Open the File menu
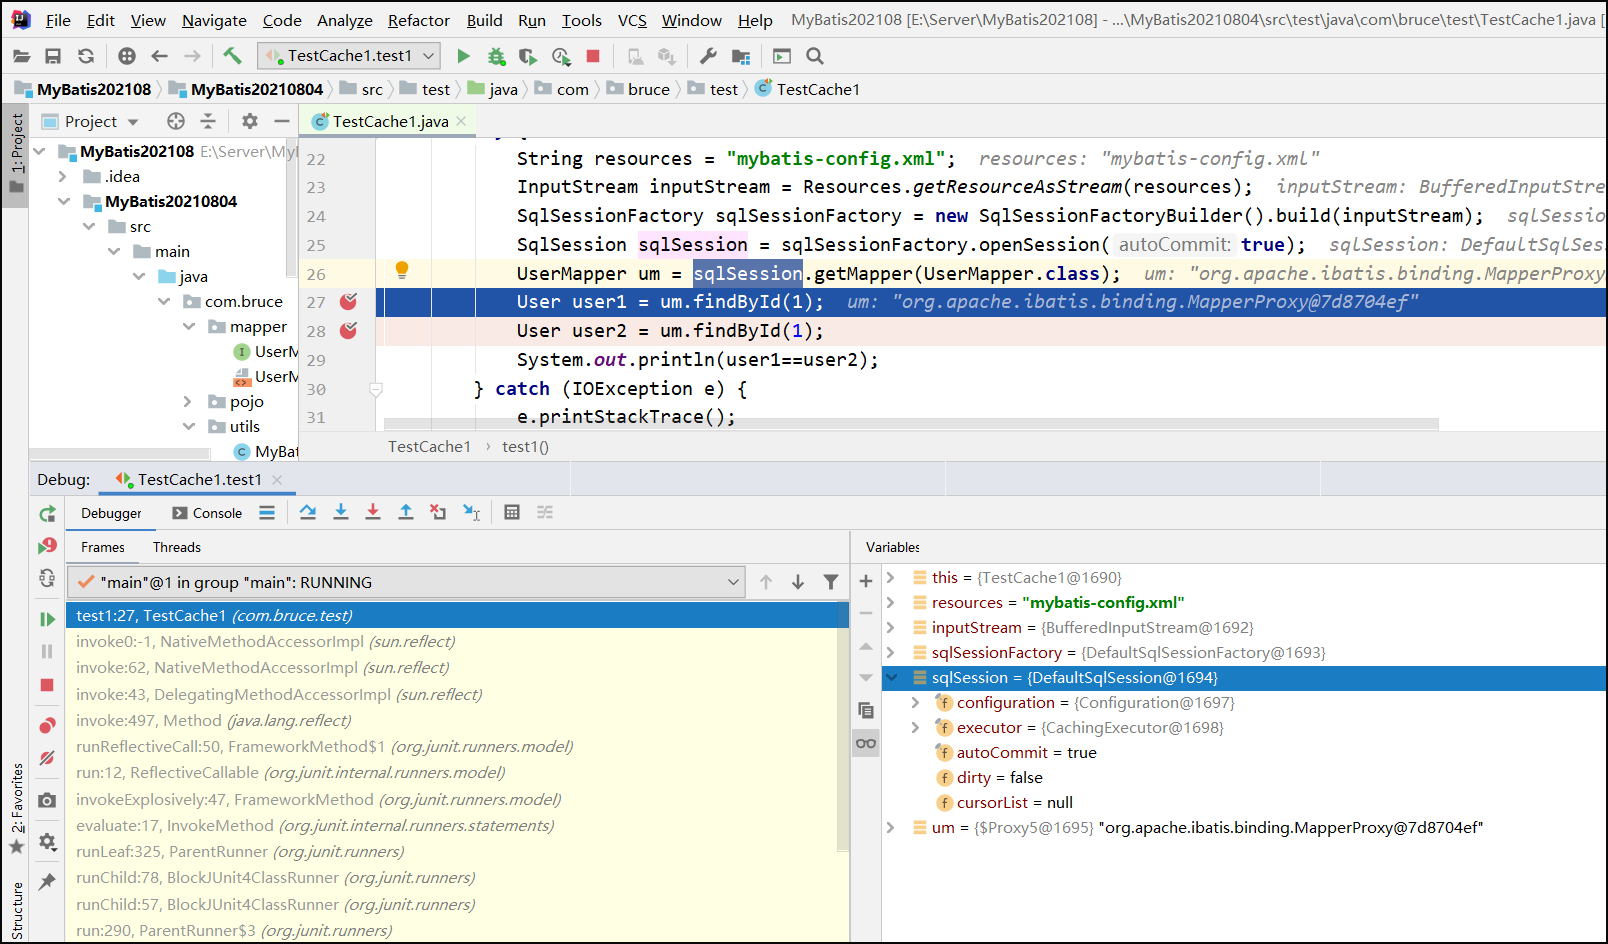Viewport: 1608px width, 944px height. [x=58, y=20]
